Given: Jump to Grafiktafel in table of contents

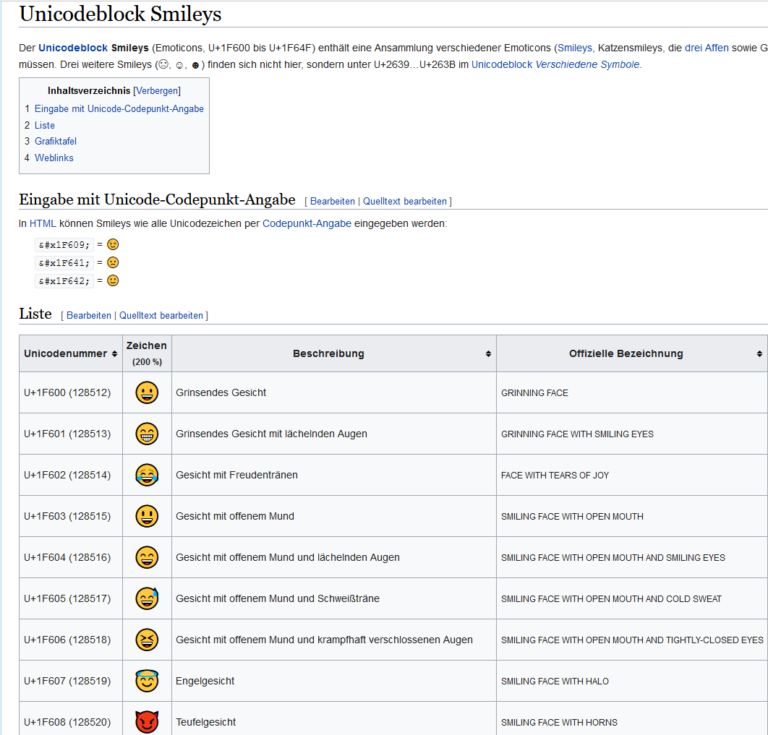Looking at the screenshot, I should 55,141.
